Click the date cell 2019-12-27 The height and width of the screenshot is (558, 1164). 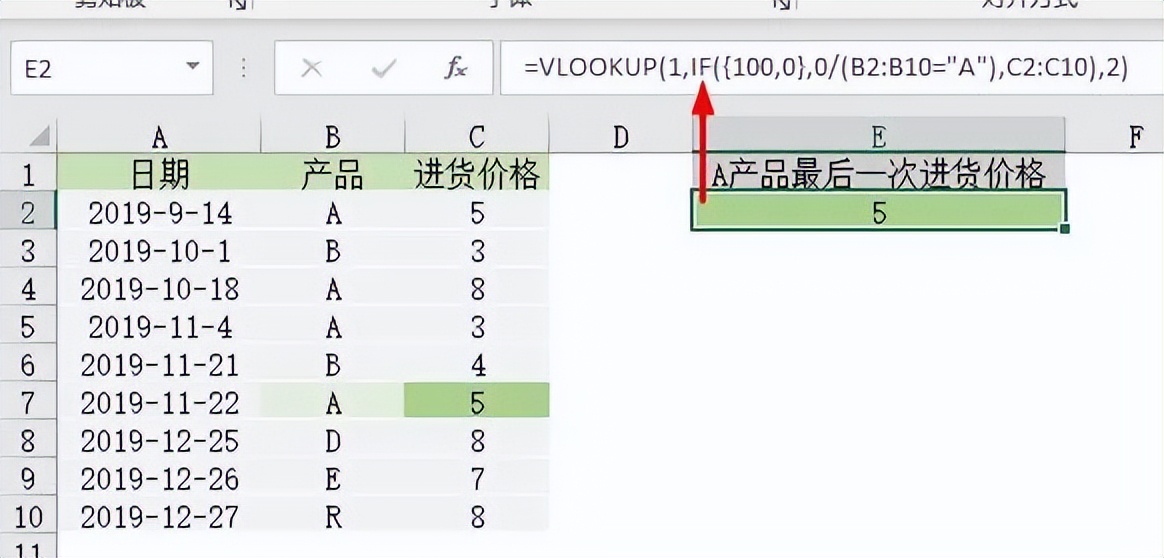click(x=159, y=516)
